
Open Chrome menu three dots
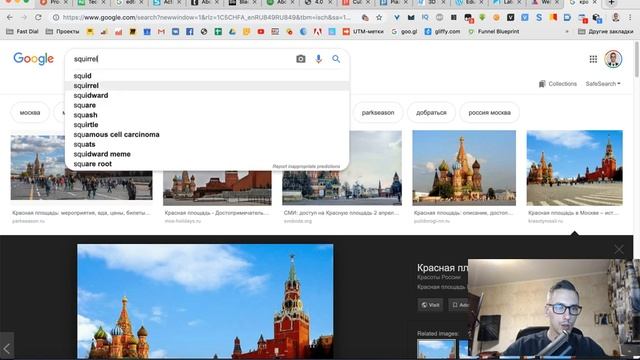click(x=630, y=18)
